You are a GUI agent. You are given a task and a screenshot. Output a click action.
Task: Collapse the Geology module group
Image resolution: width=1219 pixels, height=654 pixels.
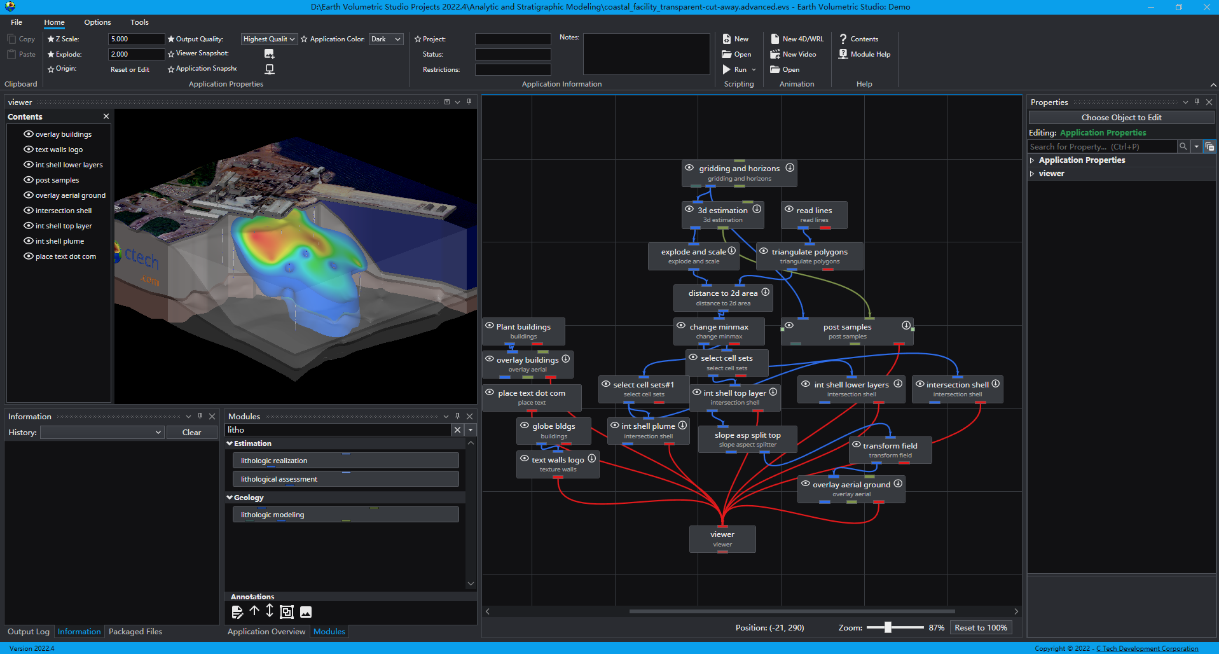click(x=229, y=497)
